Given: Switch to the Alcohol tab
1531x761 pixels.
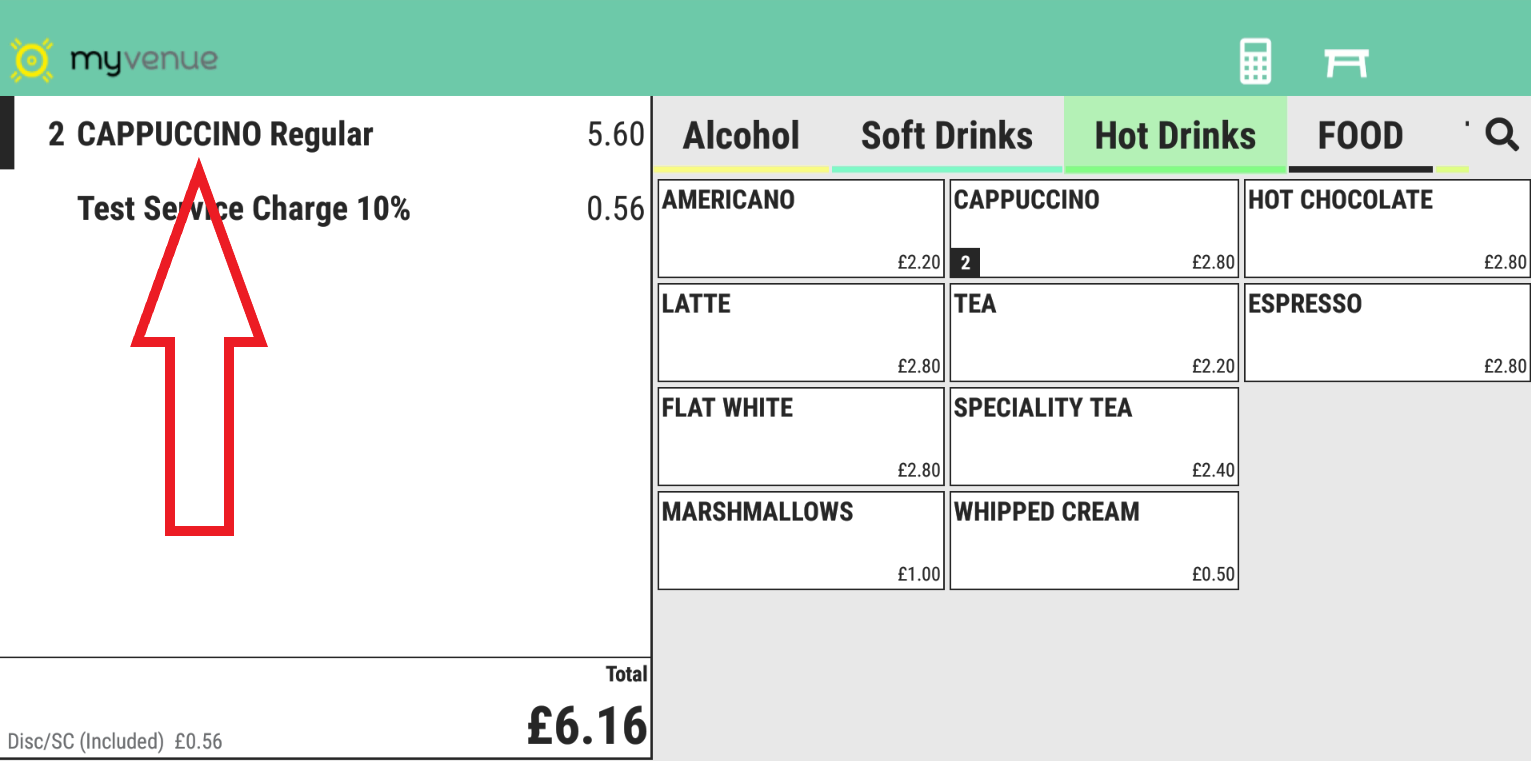Looking at the screenshot, I should [x=741, y=136].
